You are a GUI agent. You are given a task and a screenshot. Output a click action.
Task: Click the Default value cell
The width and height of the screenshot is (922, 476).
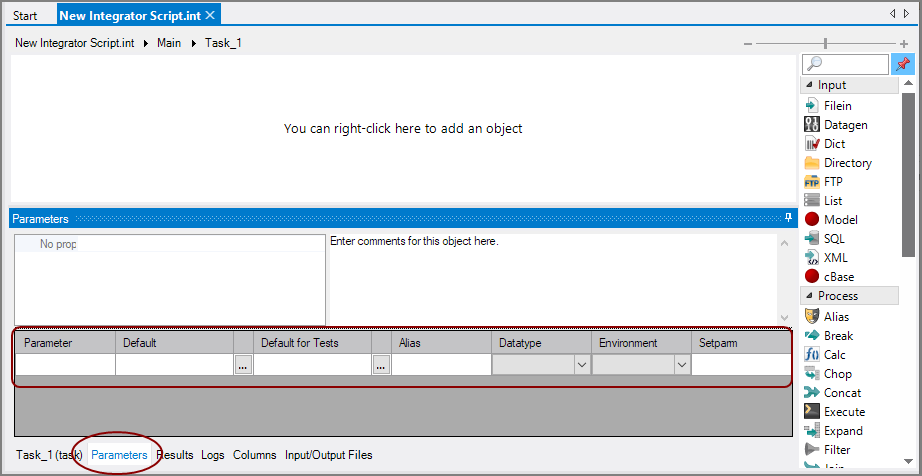click(175, 365)
